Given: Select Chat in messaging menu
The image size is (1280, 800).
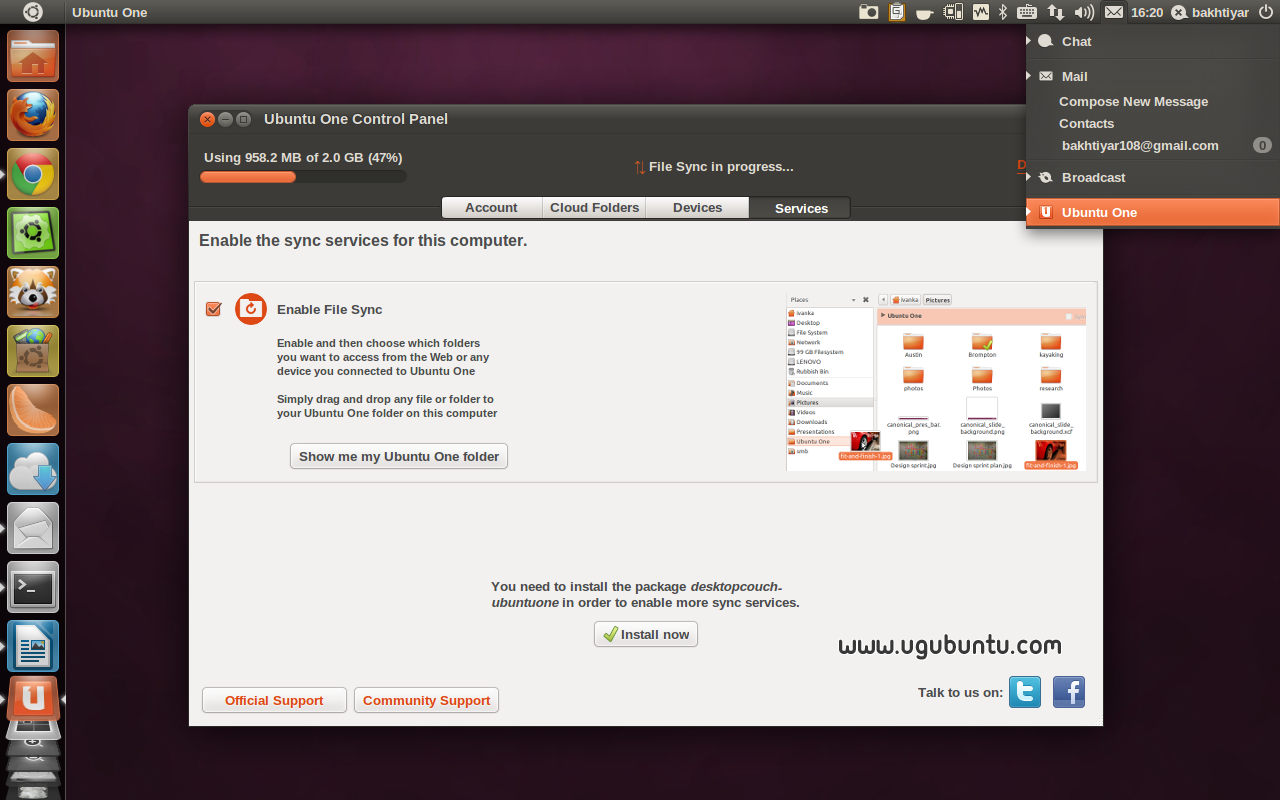Looking at the screenshot, I should click(x=1153, y=41).
